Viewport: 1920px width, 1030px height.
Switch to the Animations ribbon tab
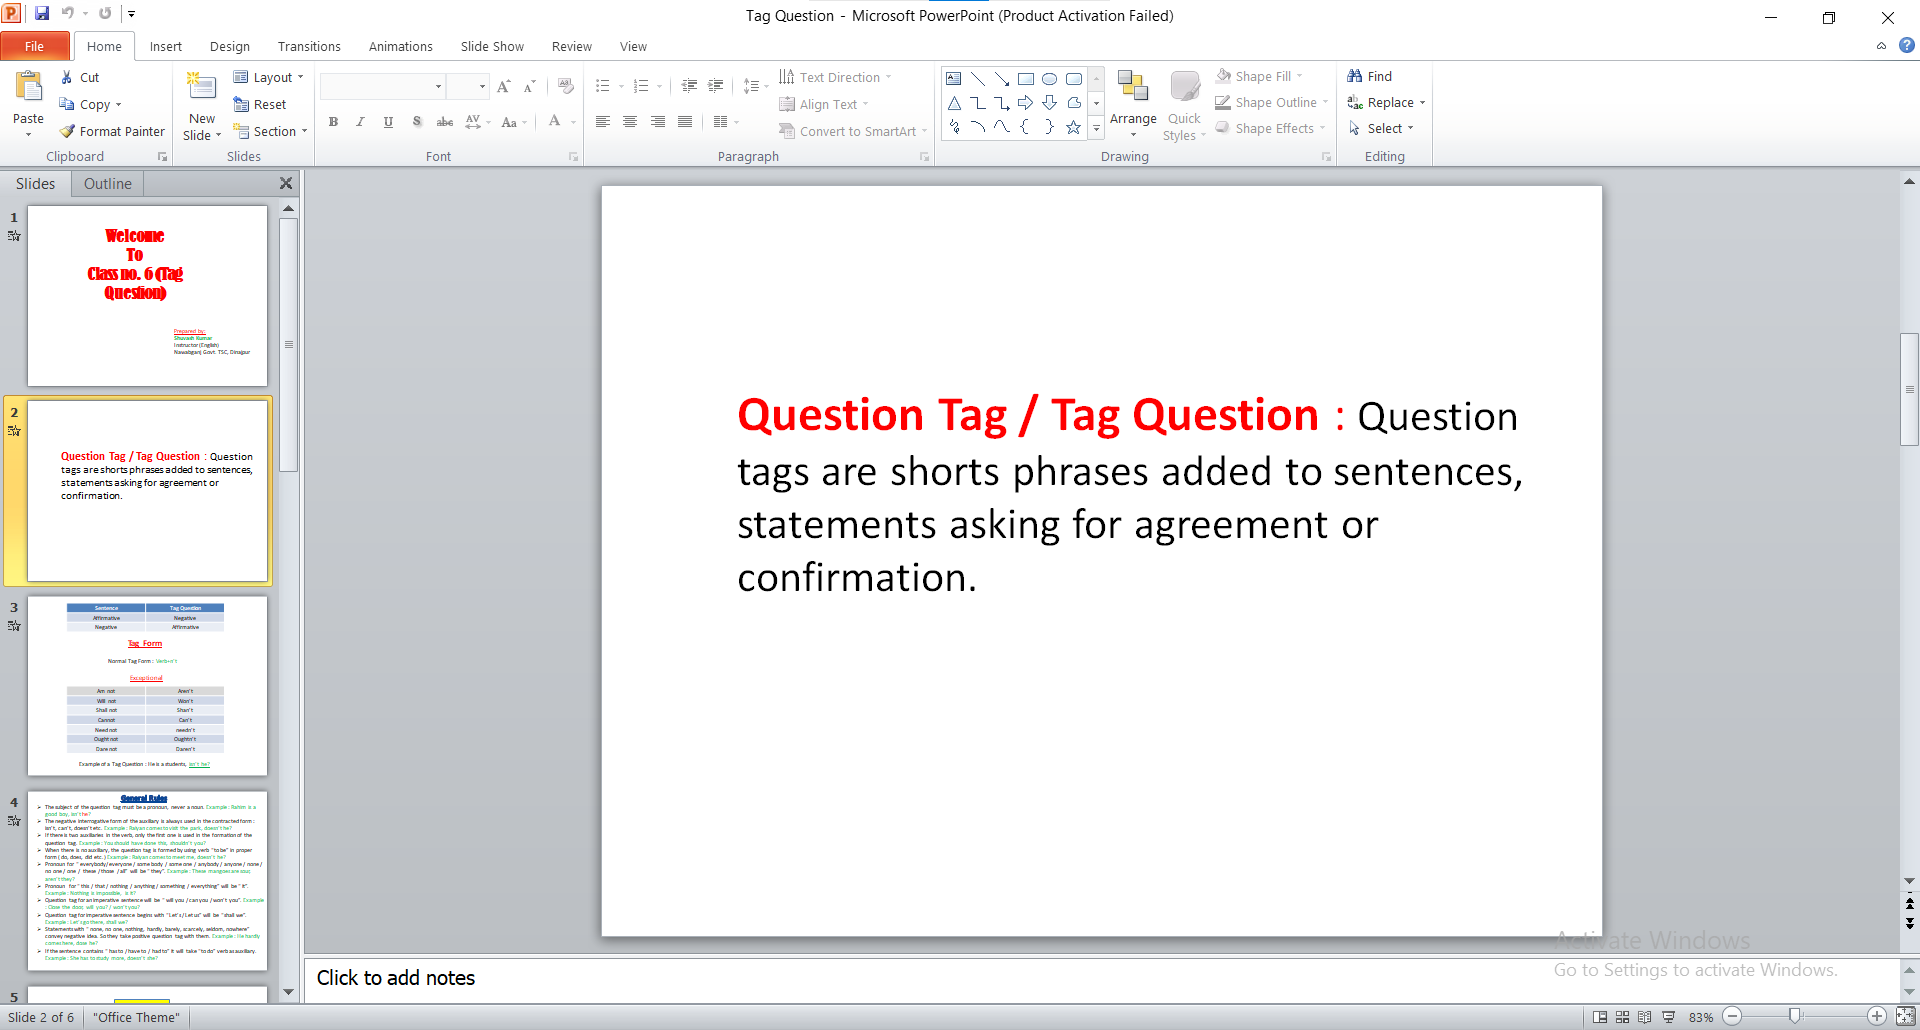[x=400, y=46]
